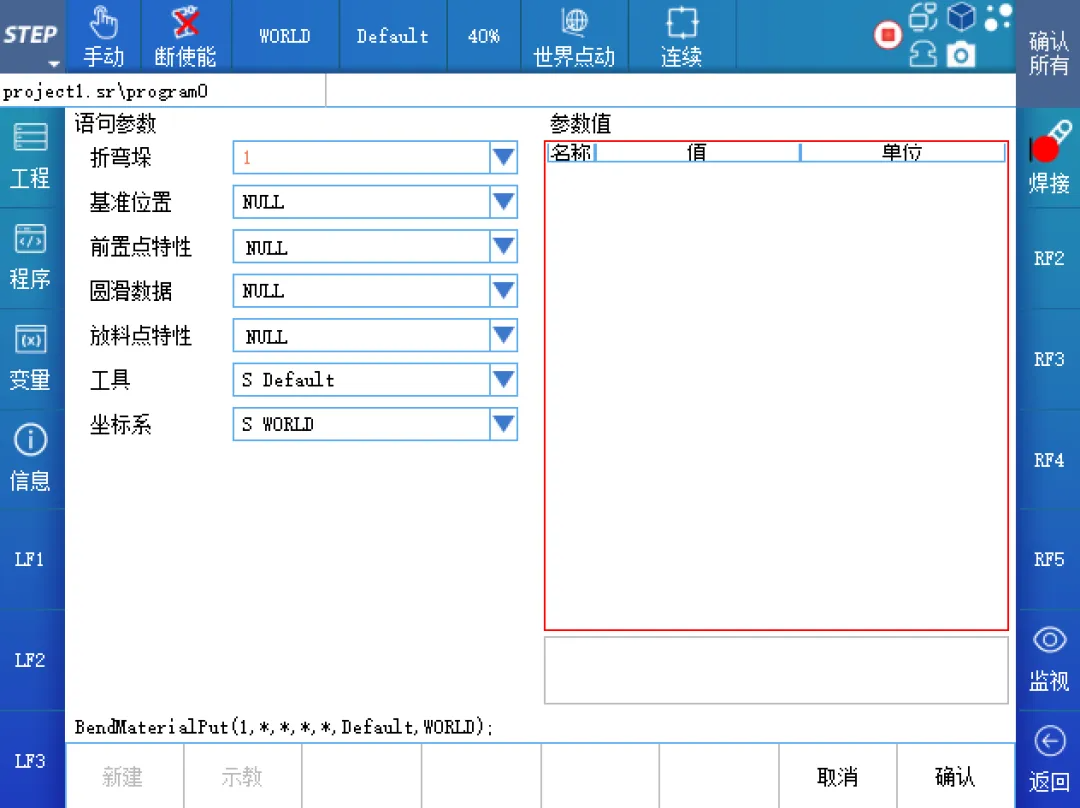Screen dimensions: 1080x808
Task: Click the 确认 confirm button
Action: pyautogui.click(x=954, y=777)
